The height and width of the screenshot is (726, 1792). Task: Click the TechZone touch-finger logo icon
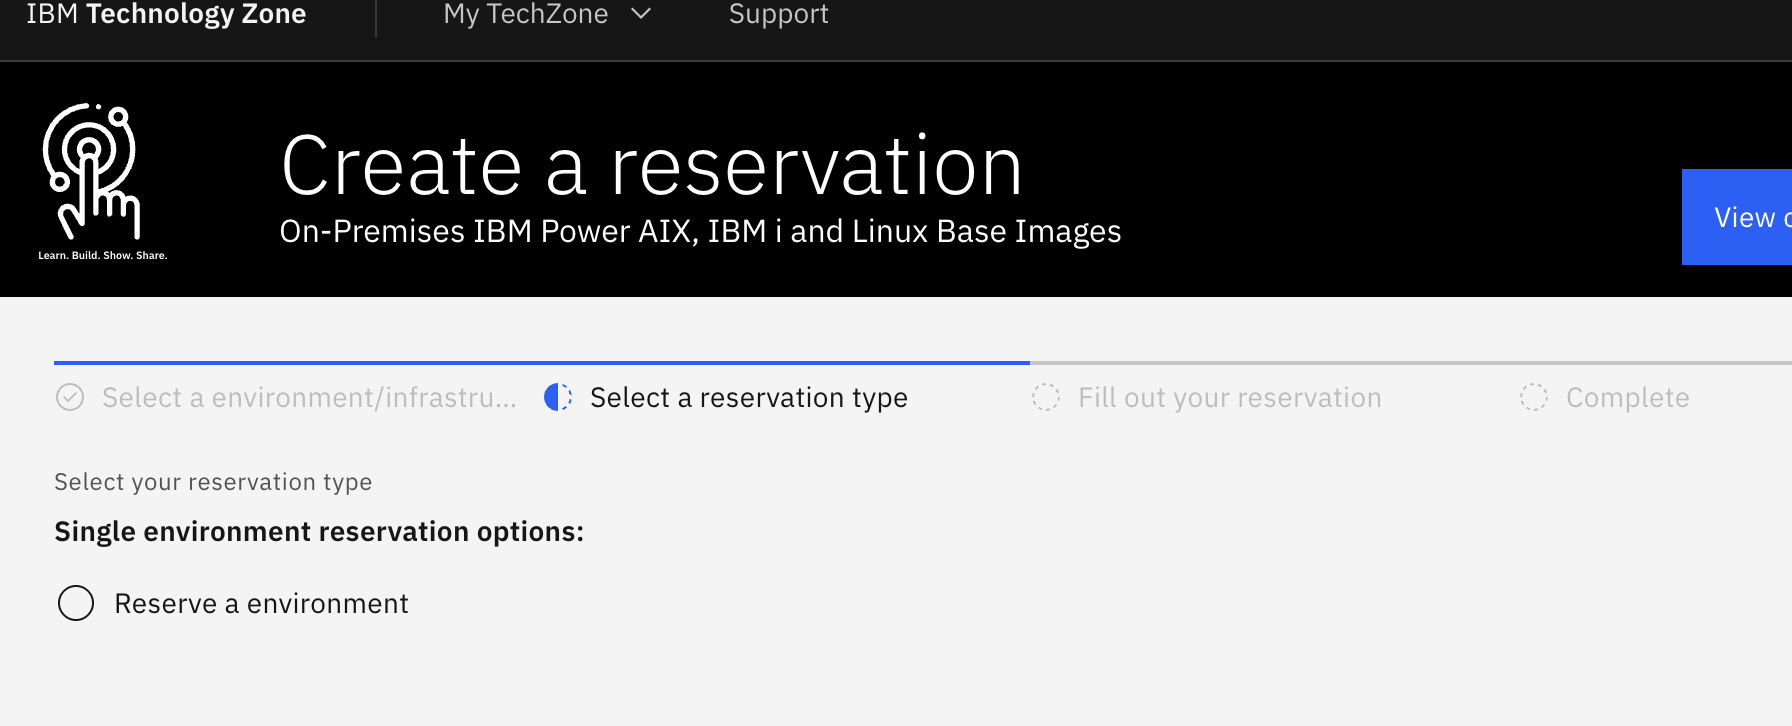click(x=92, y=172)
